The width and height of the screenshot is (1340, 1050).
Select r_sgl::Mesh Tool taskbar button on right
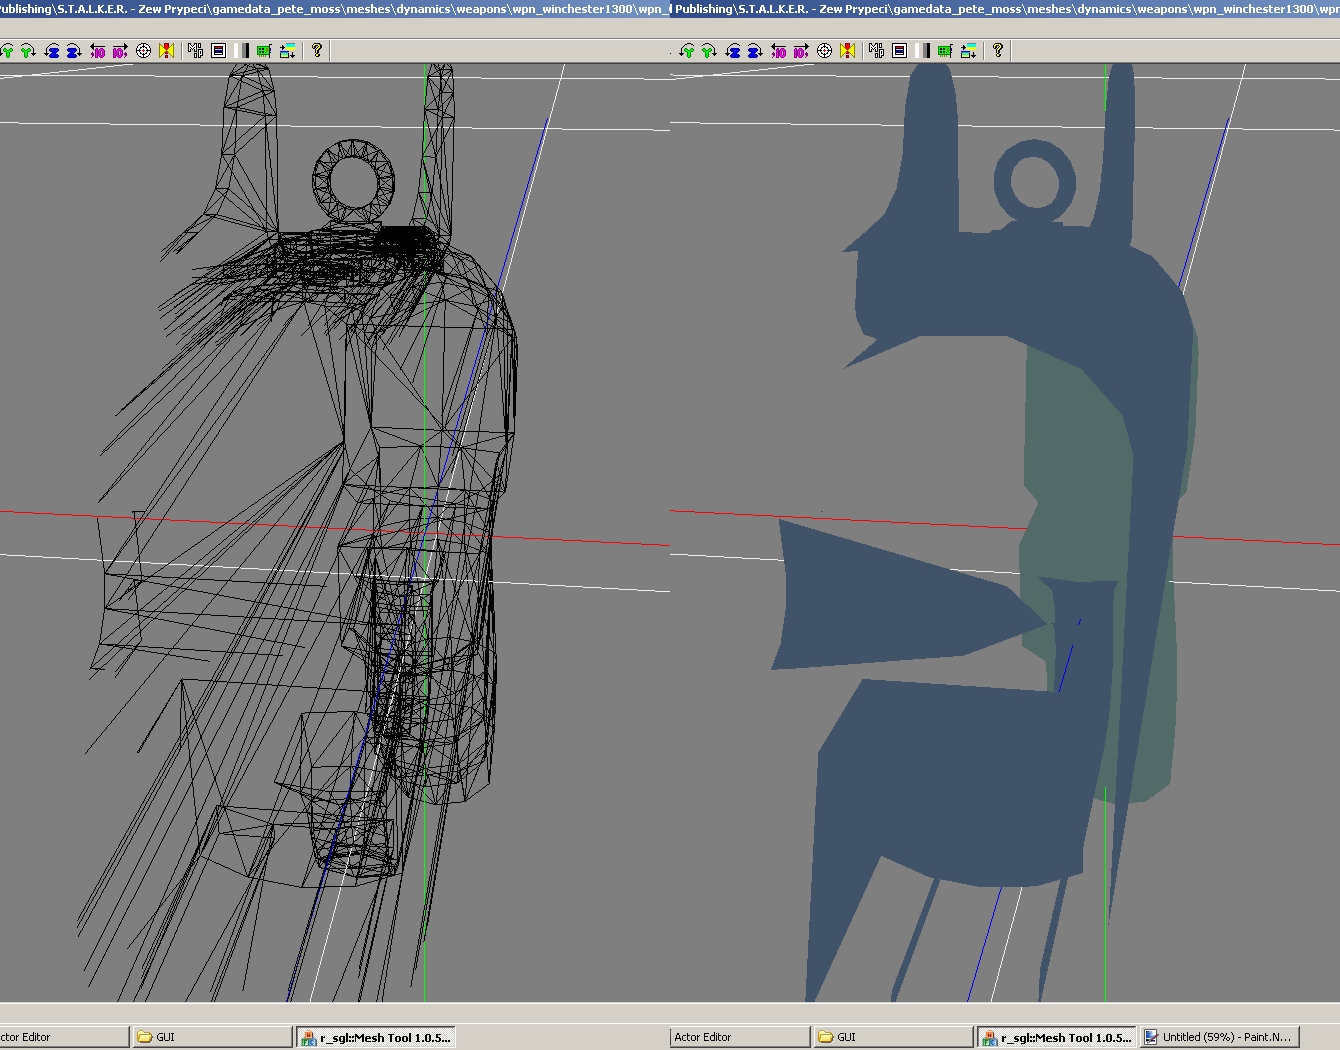[x=1057, y=1037]
